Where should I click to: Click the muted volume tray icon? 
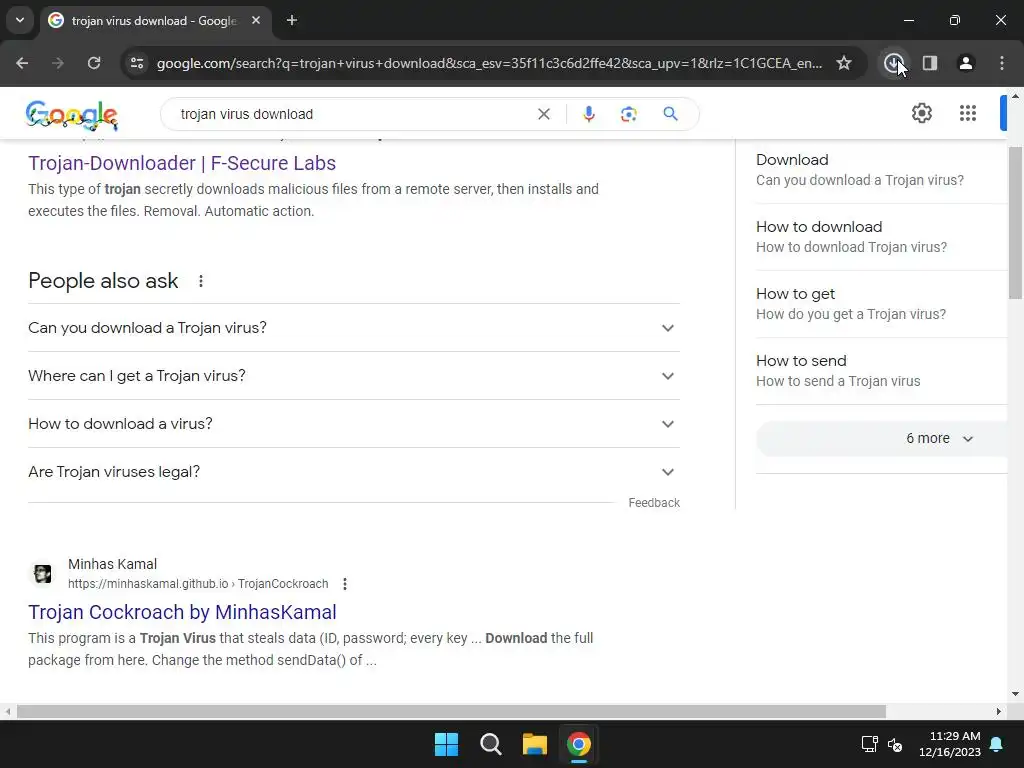pos(895,744)
